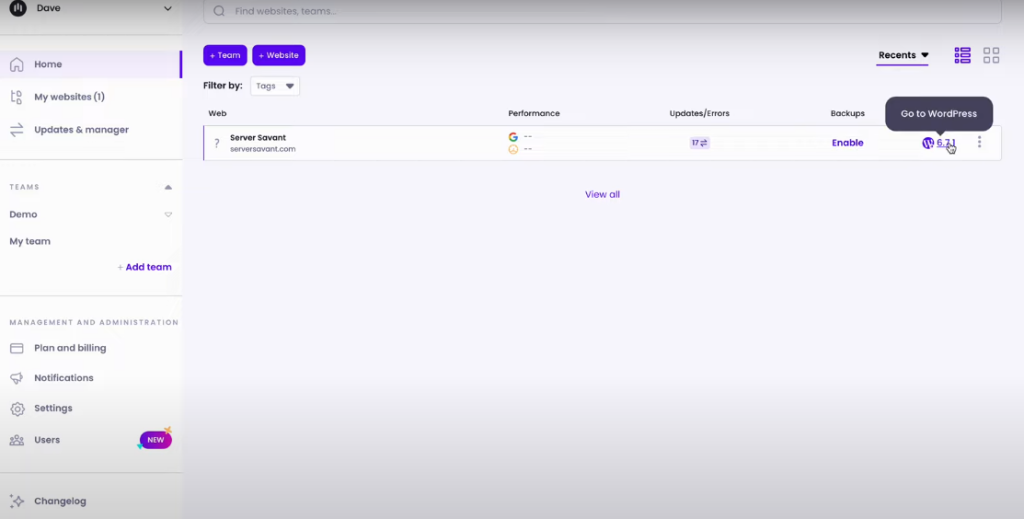
Task: Click the + Team button
Action: [225, 56]
